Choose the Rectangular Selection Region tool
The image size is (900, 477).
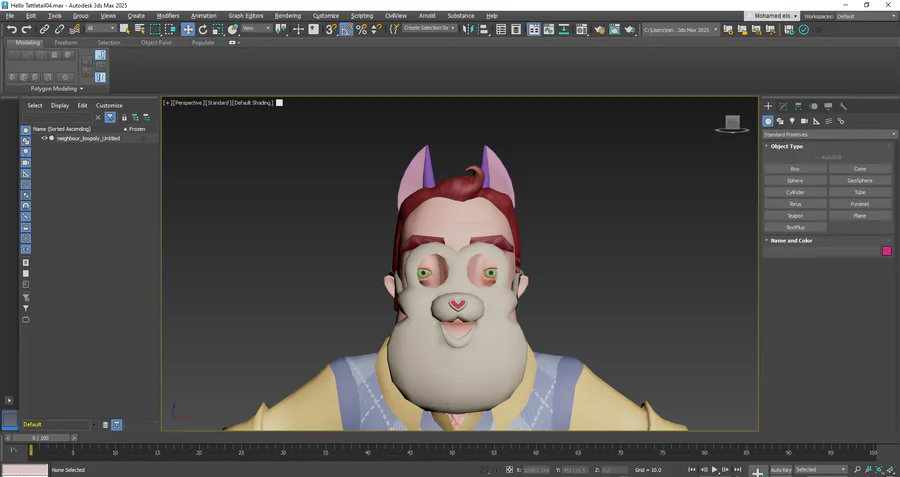[x=156, y=29]
